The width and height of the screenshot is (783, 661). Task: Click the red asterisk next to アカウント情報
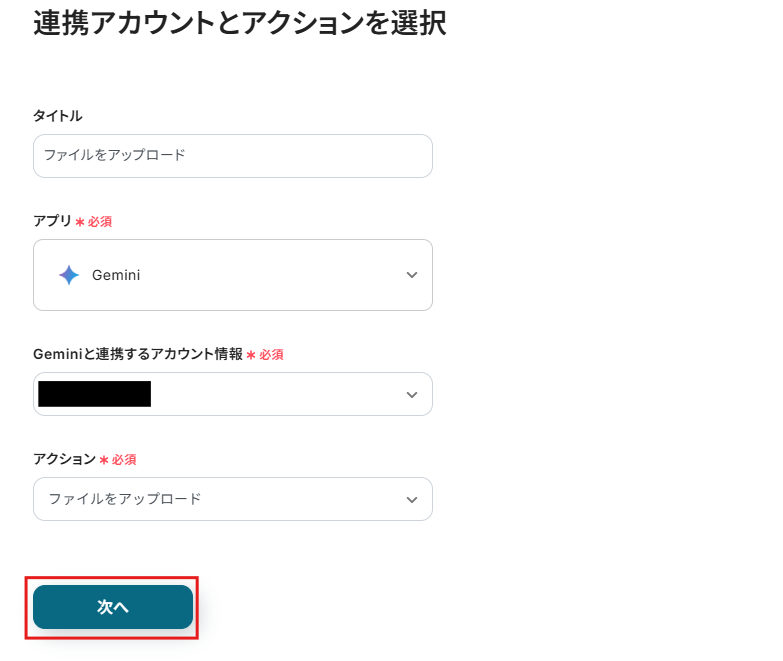[251, 355]
